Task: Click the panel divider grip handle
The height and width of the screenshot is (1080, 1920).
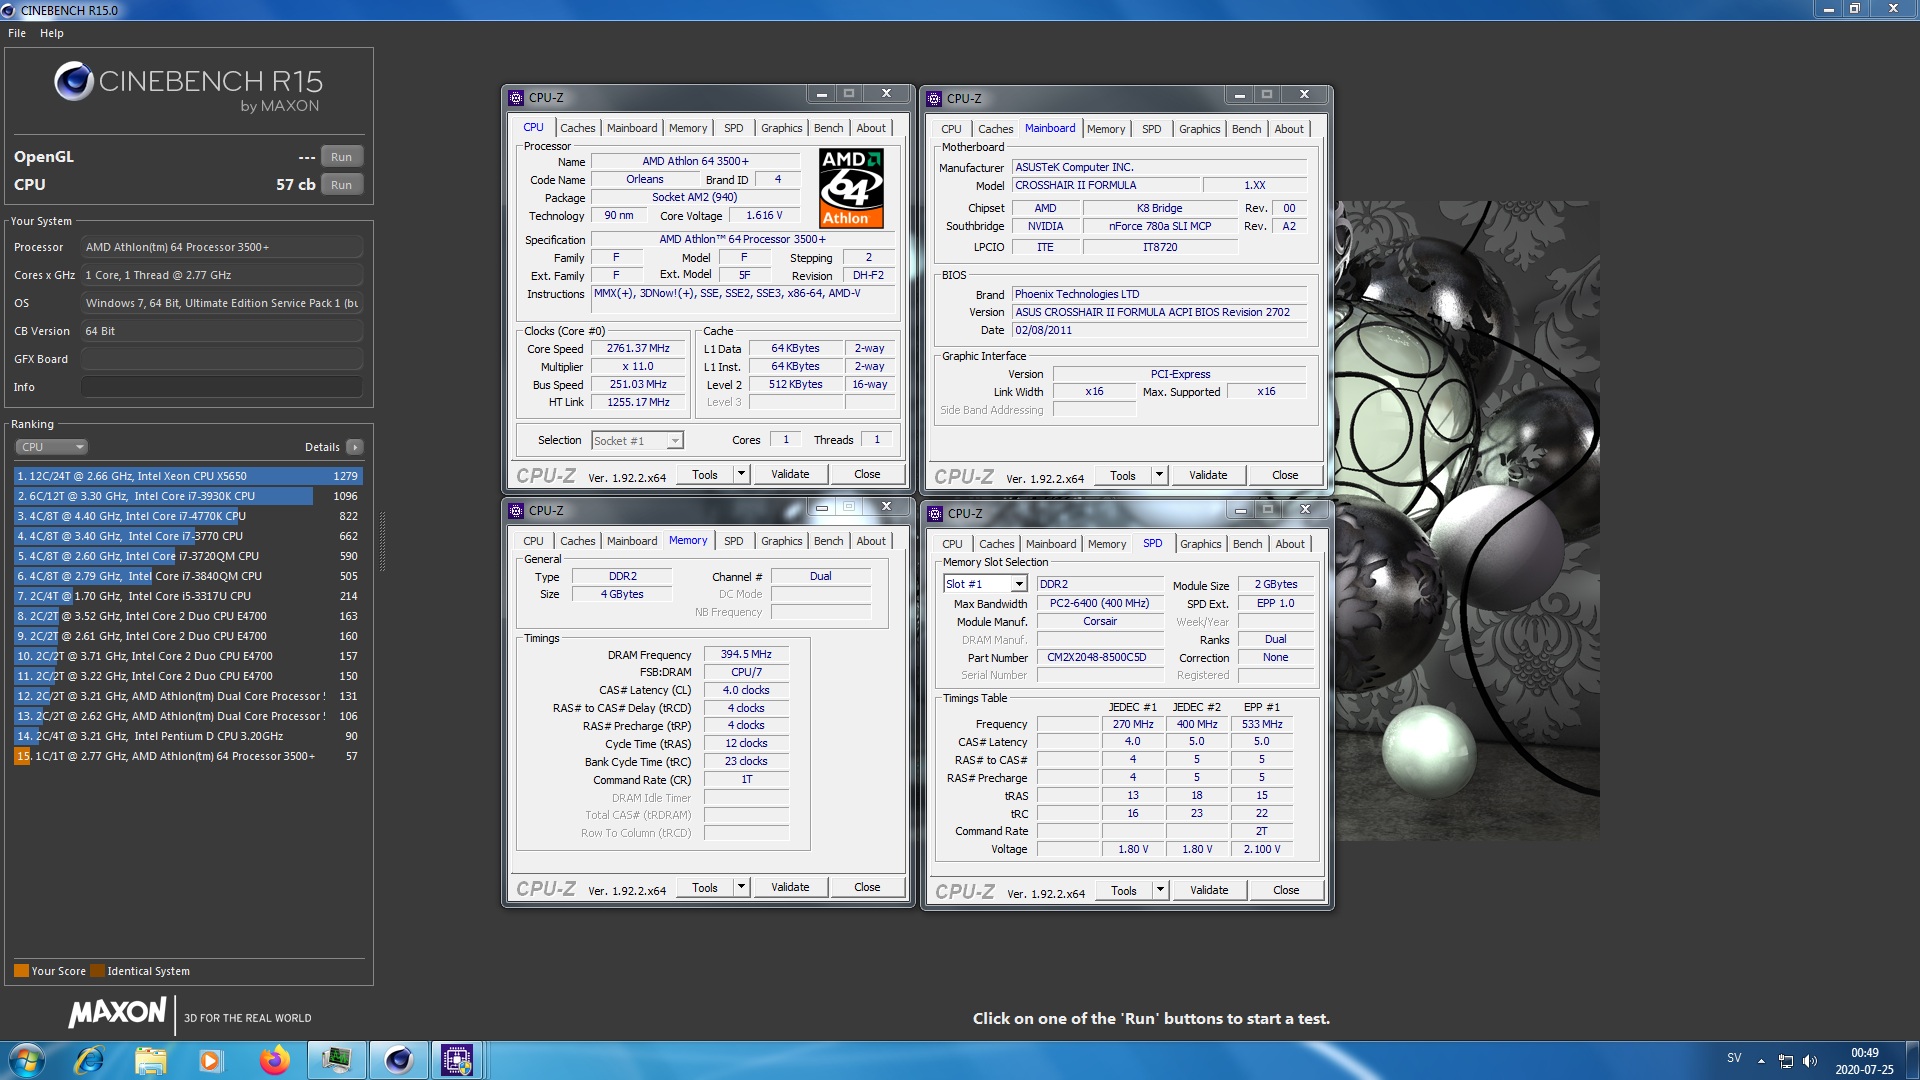Action: click(x=381, y=541)
